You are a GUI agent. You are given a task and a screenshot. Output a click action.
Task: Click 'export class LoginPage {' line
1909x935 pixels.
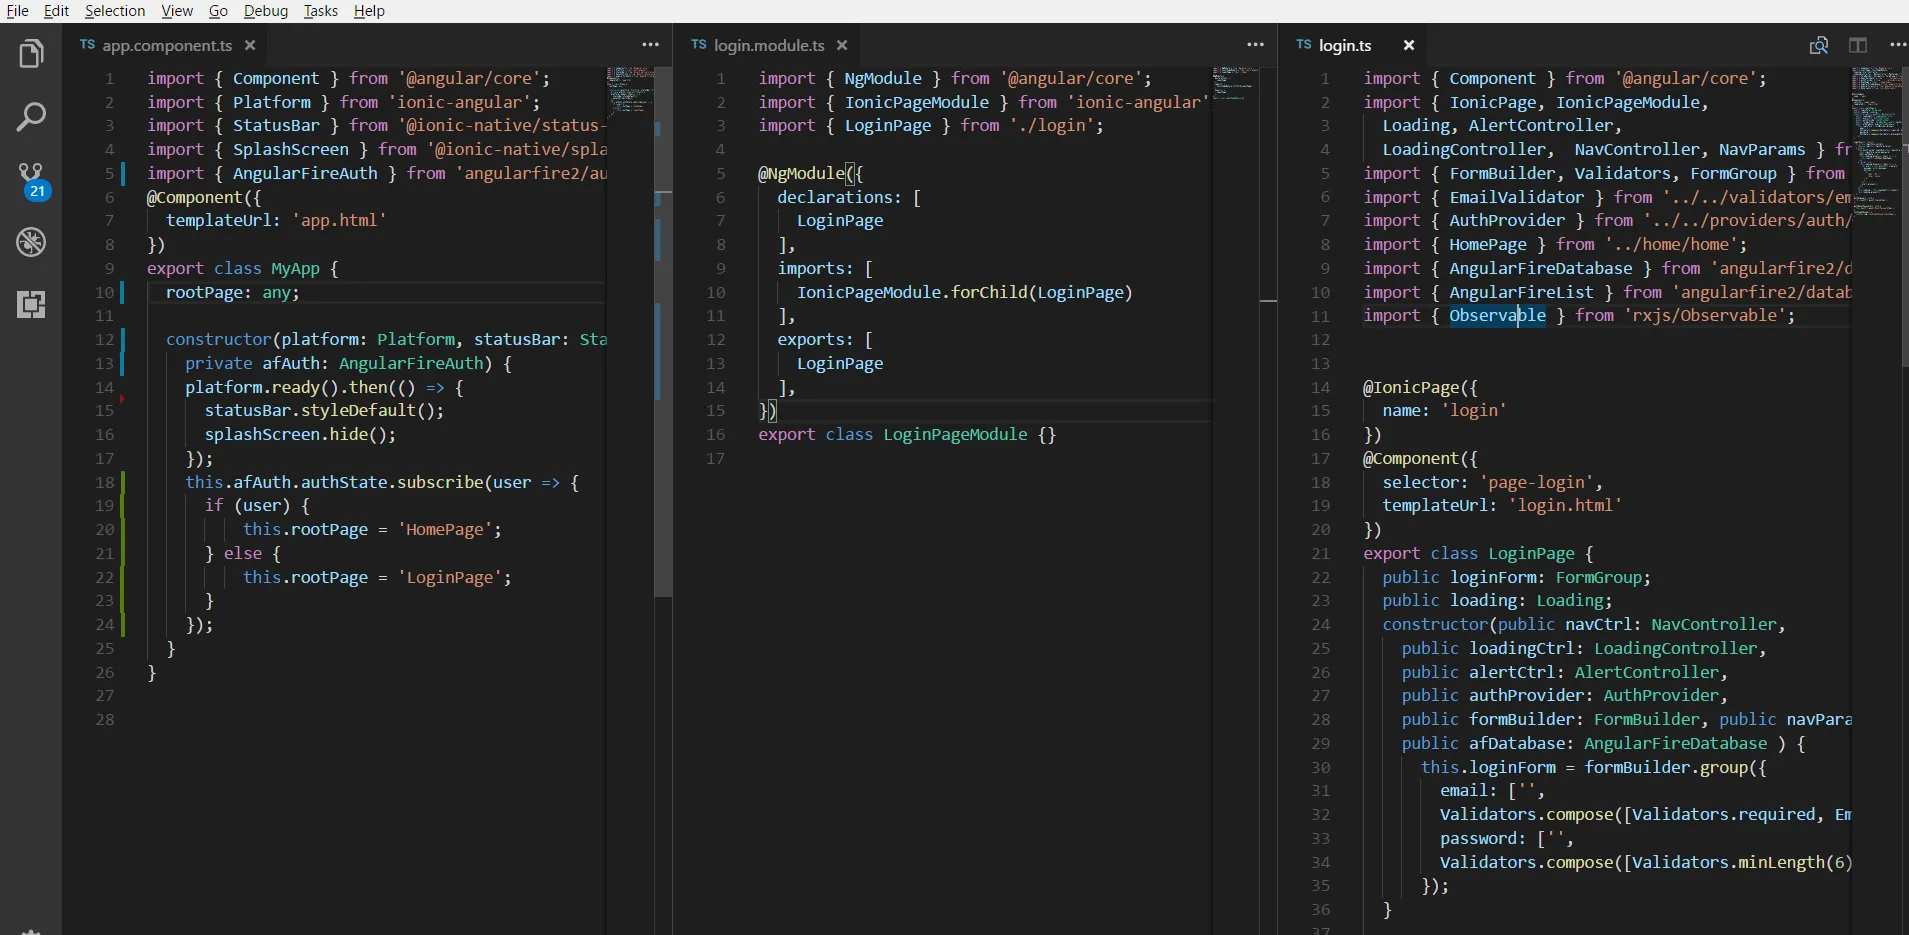point(1478,554)
